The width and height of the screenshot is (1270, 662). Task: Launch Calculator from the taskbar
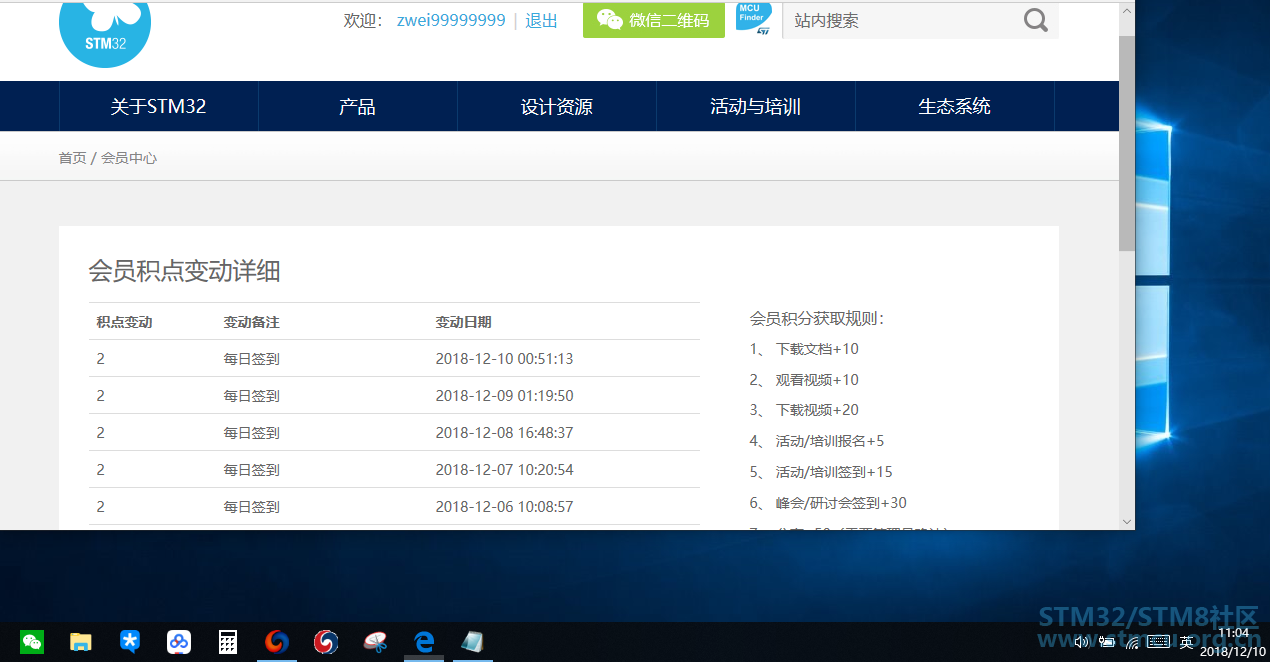tap(228, 642)
